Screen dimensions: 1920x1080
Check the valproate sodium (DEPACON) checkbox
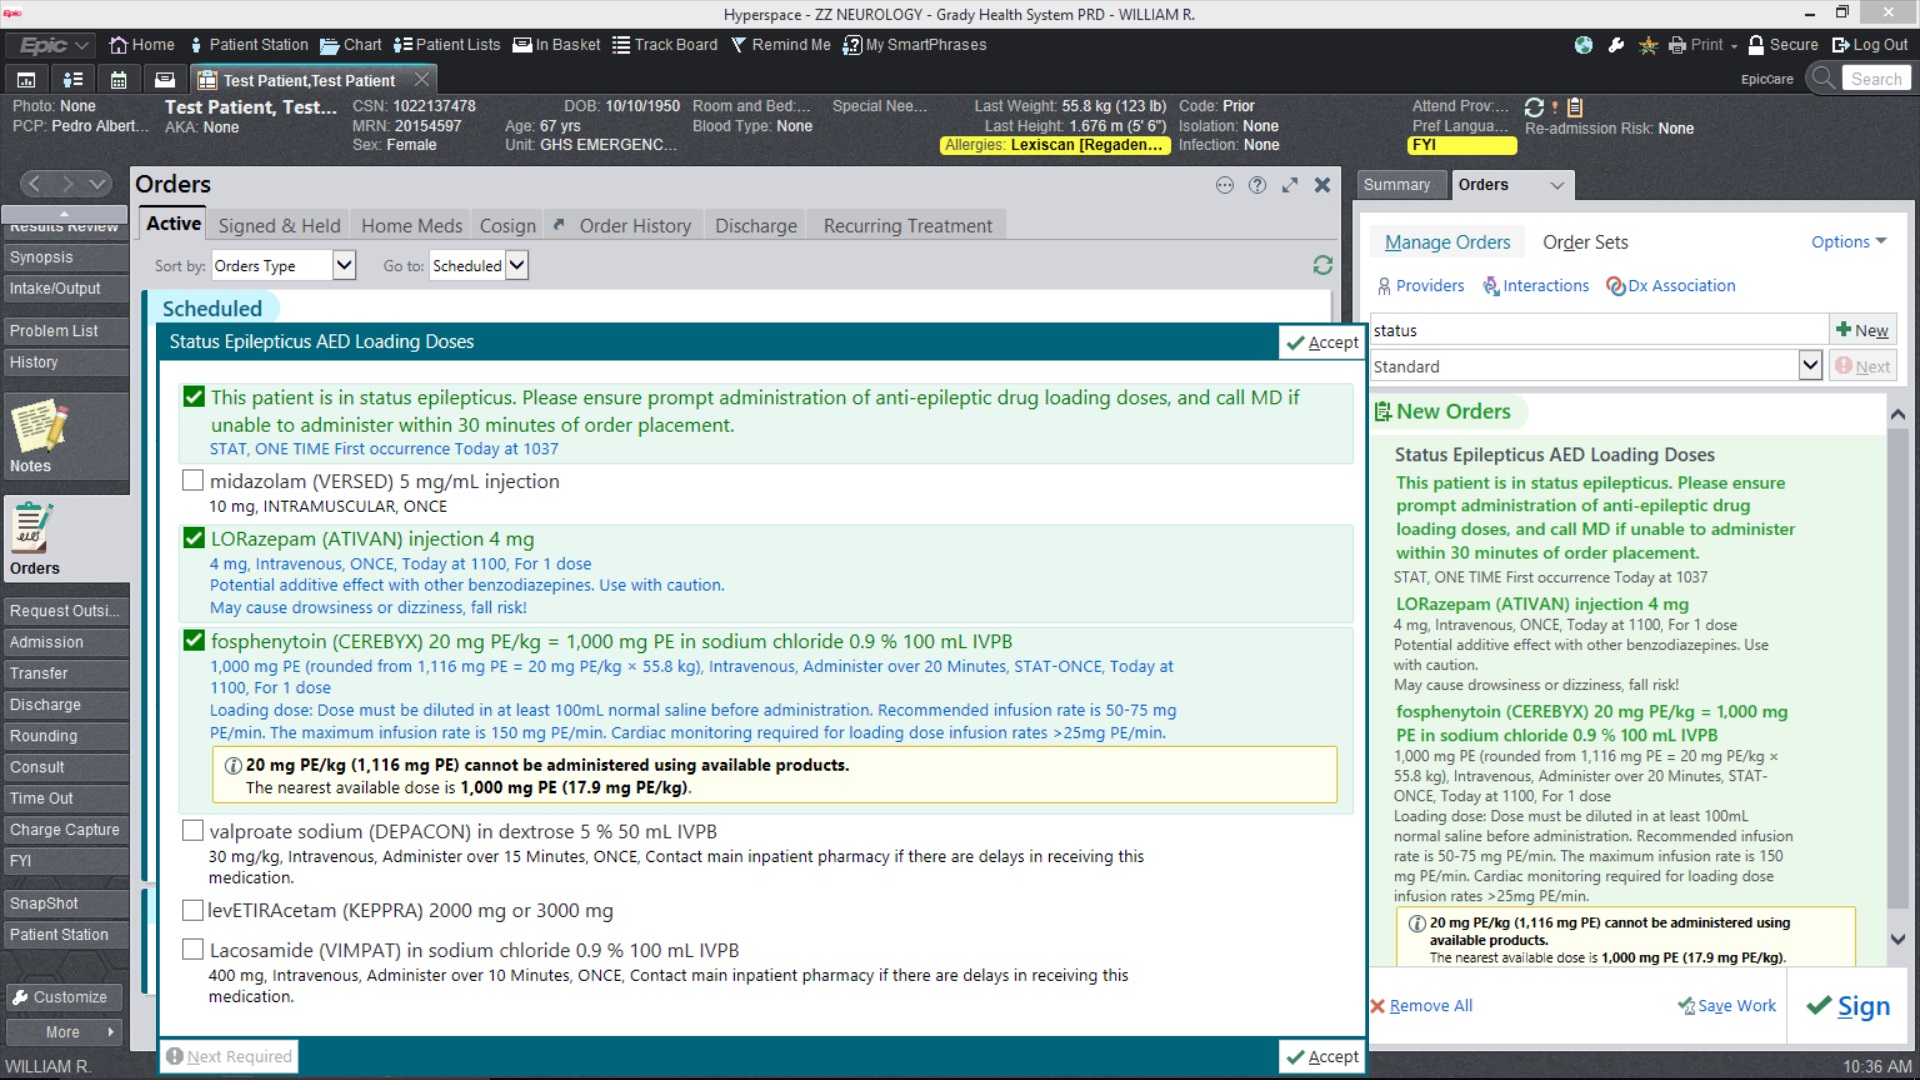193,831
